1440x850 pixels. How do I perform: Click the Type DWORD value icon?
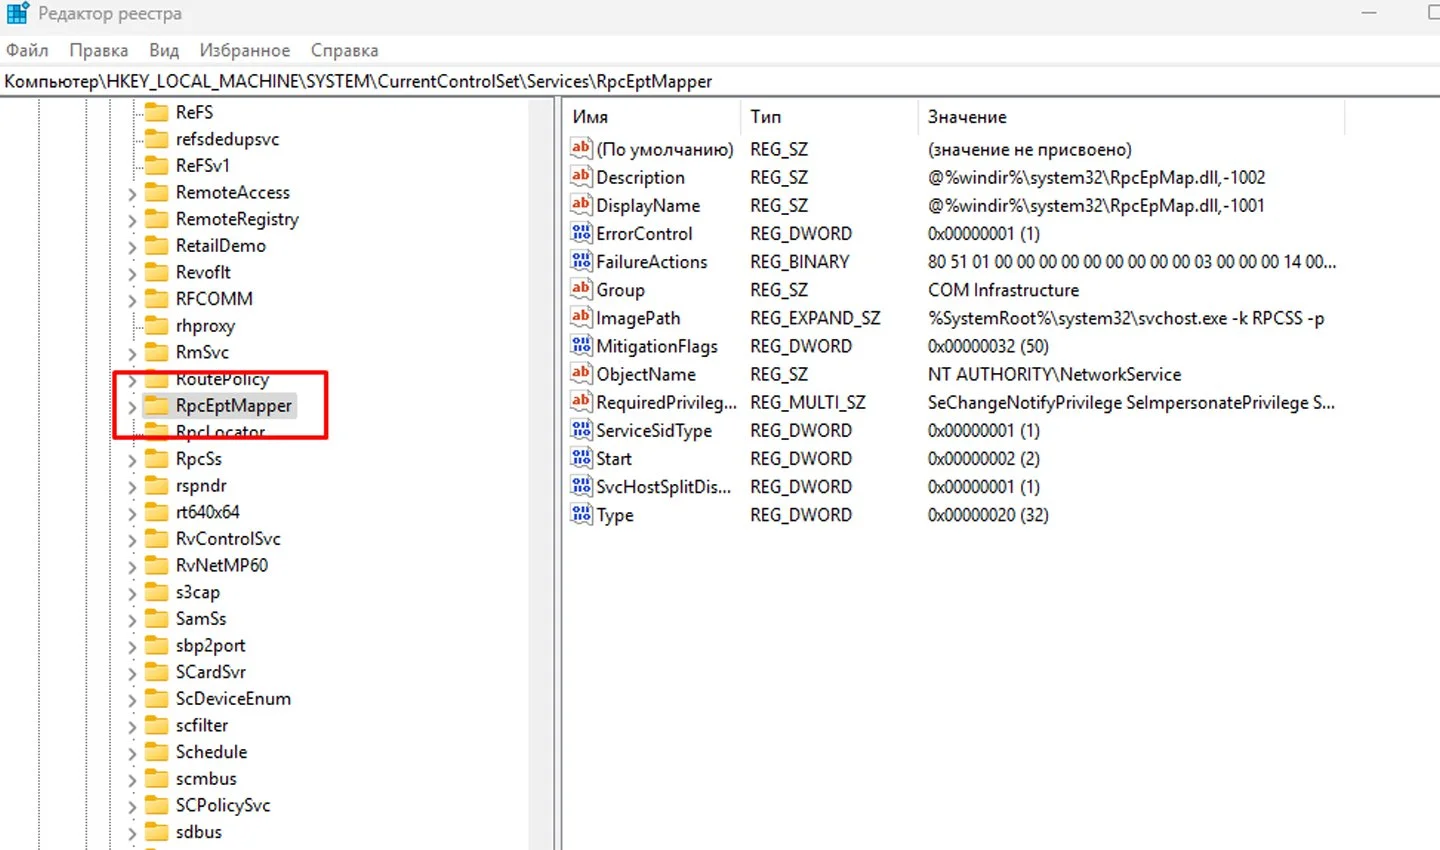tap(581, 515)
